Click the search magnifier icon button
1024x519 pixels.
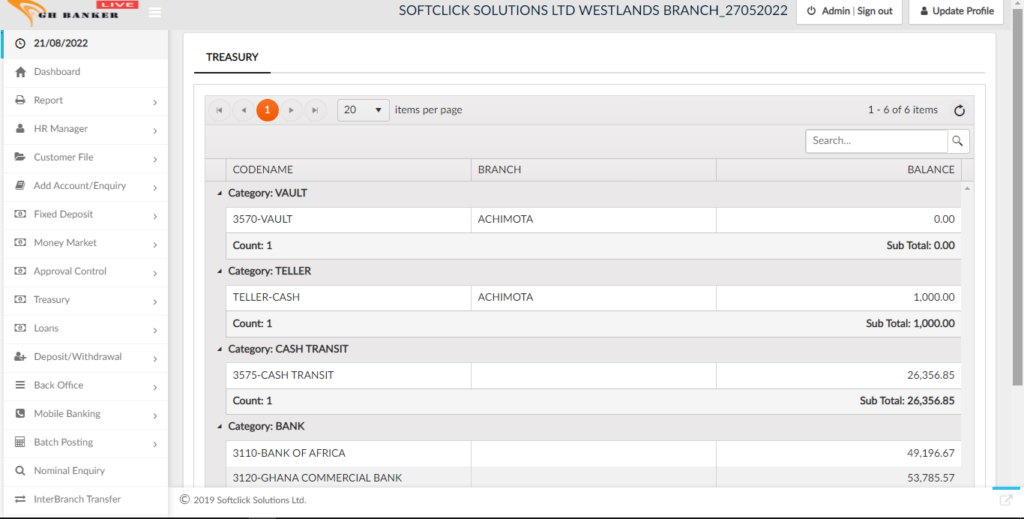click(x=958, y=141)
